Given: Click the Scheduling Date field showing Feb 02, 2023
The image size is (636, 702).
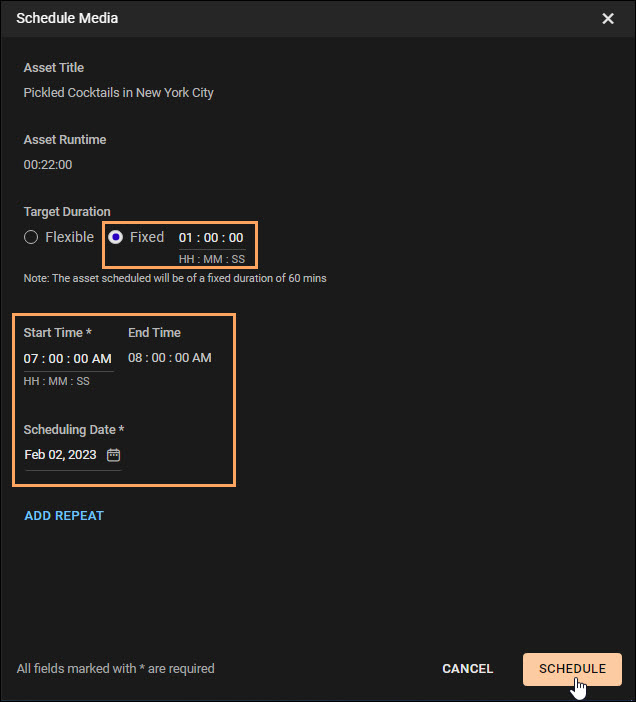Looking at the screenshot, I should coord(73,455).
